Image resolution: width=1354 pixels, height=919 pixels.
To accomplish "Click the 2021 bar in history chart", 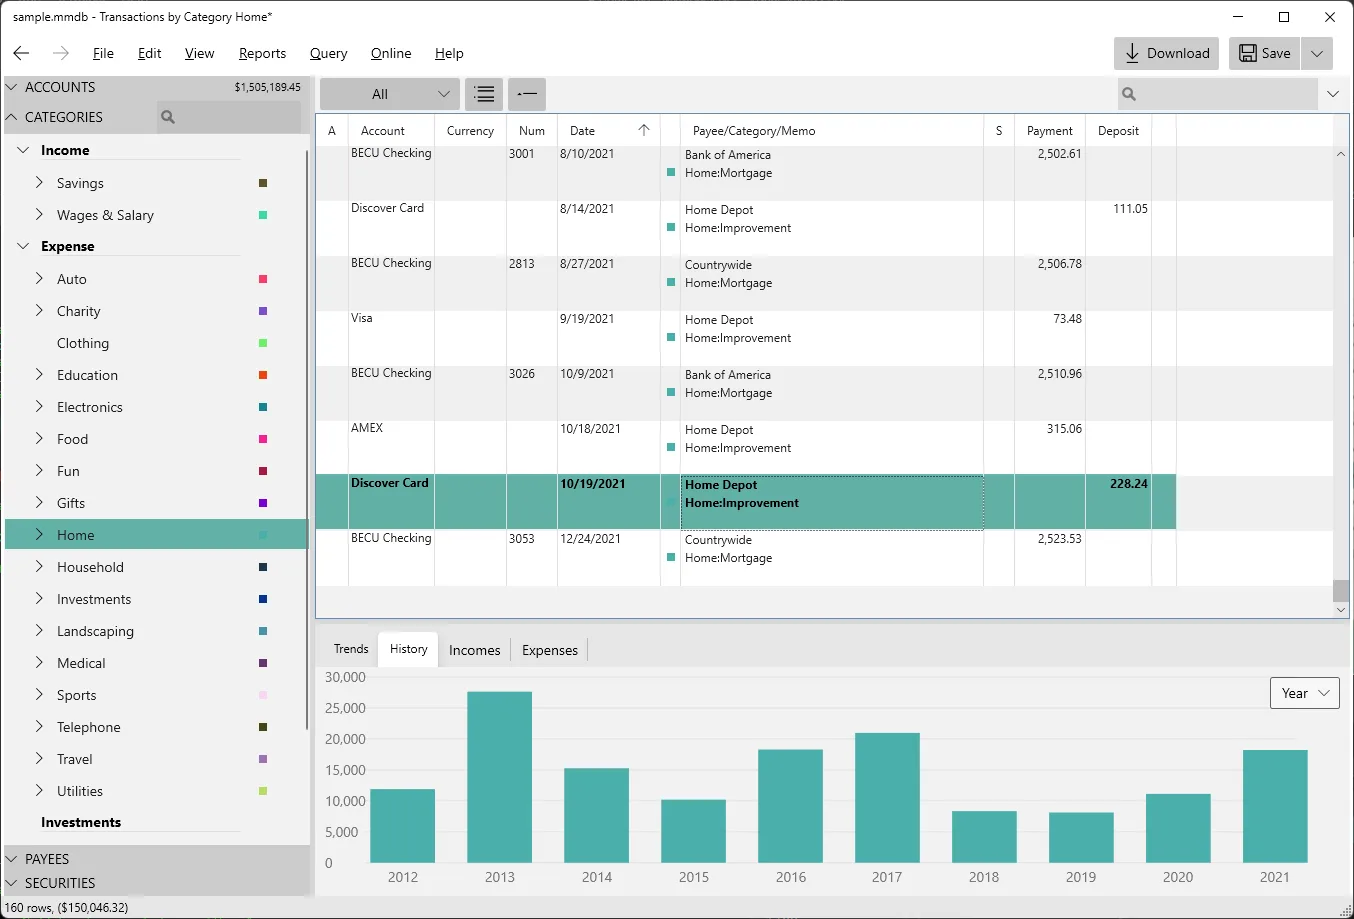I will point(1275,806).
